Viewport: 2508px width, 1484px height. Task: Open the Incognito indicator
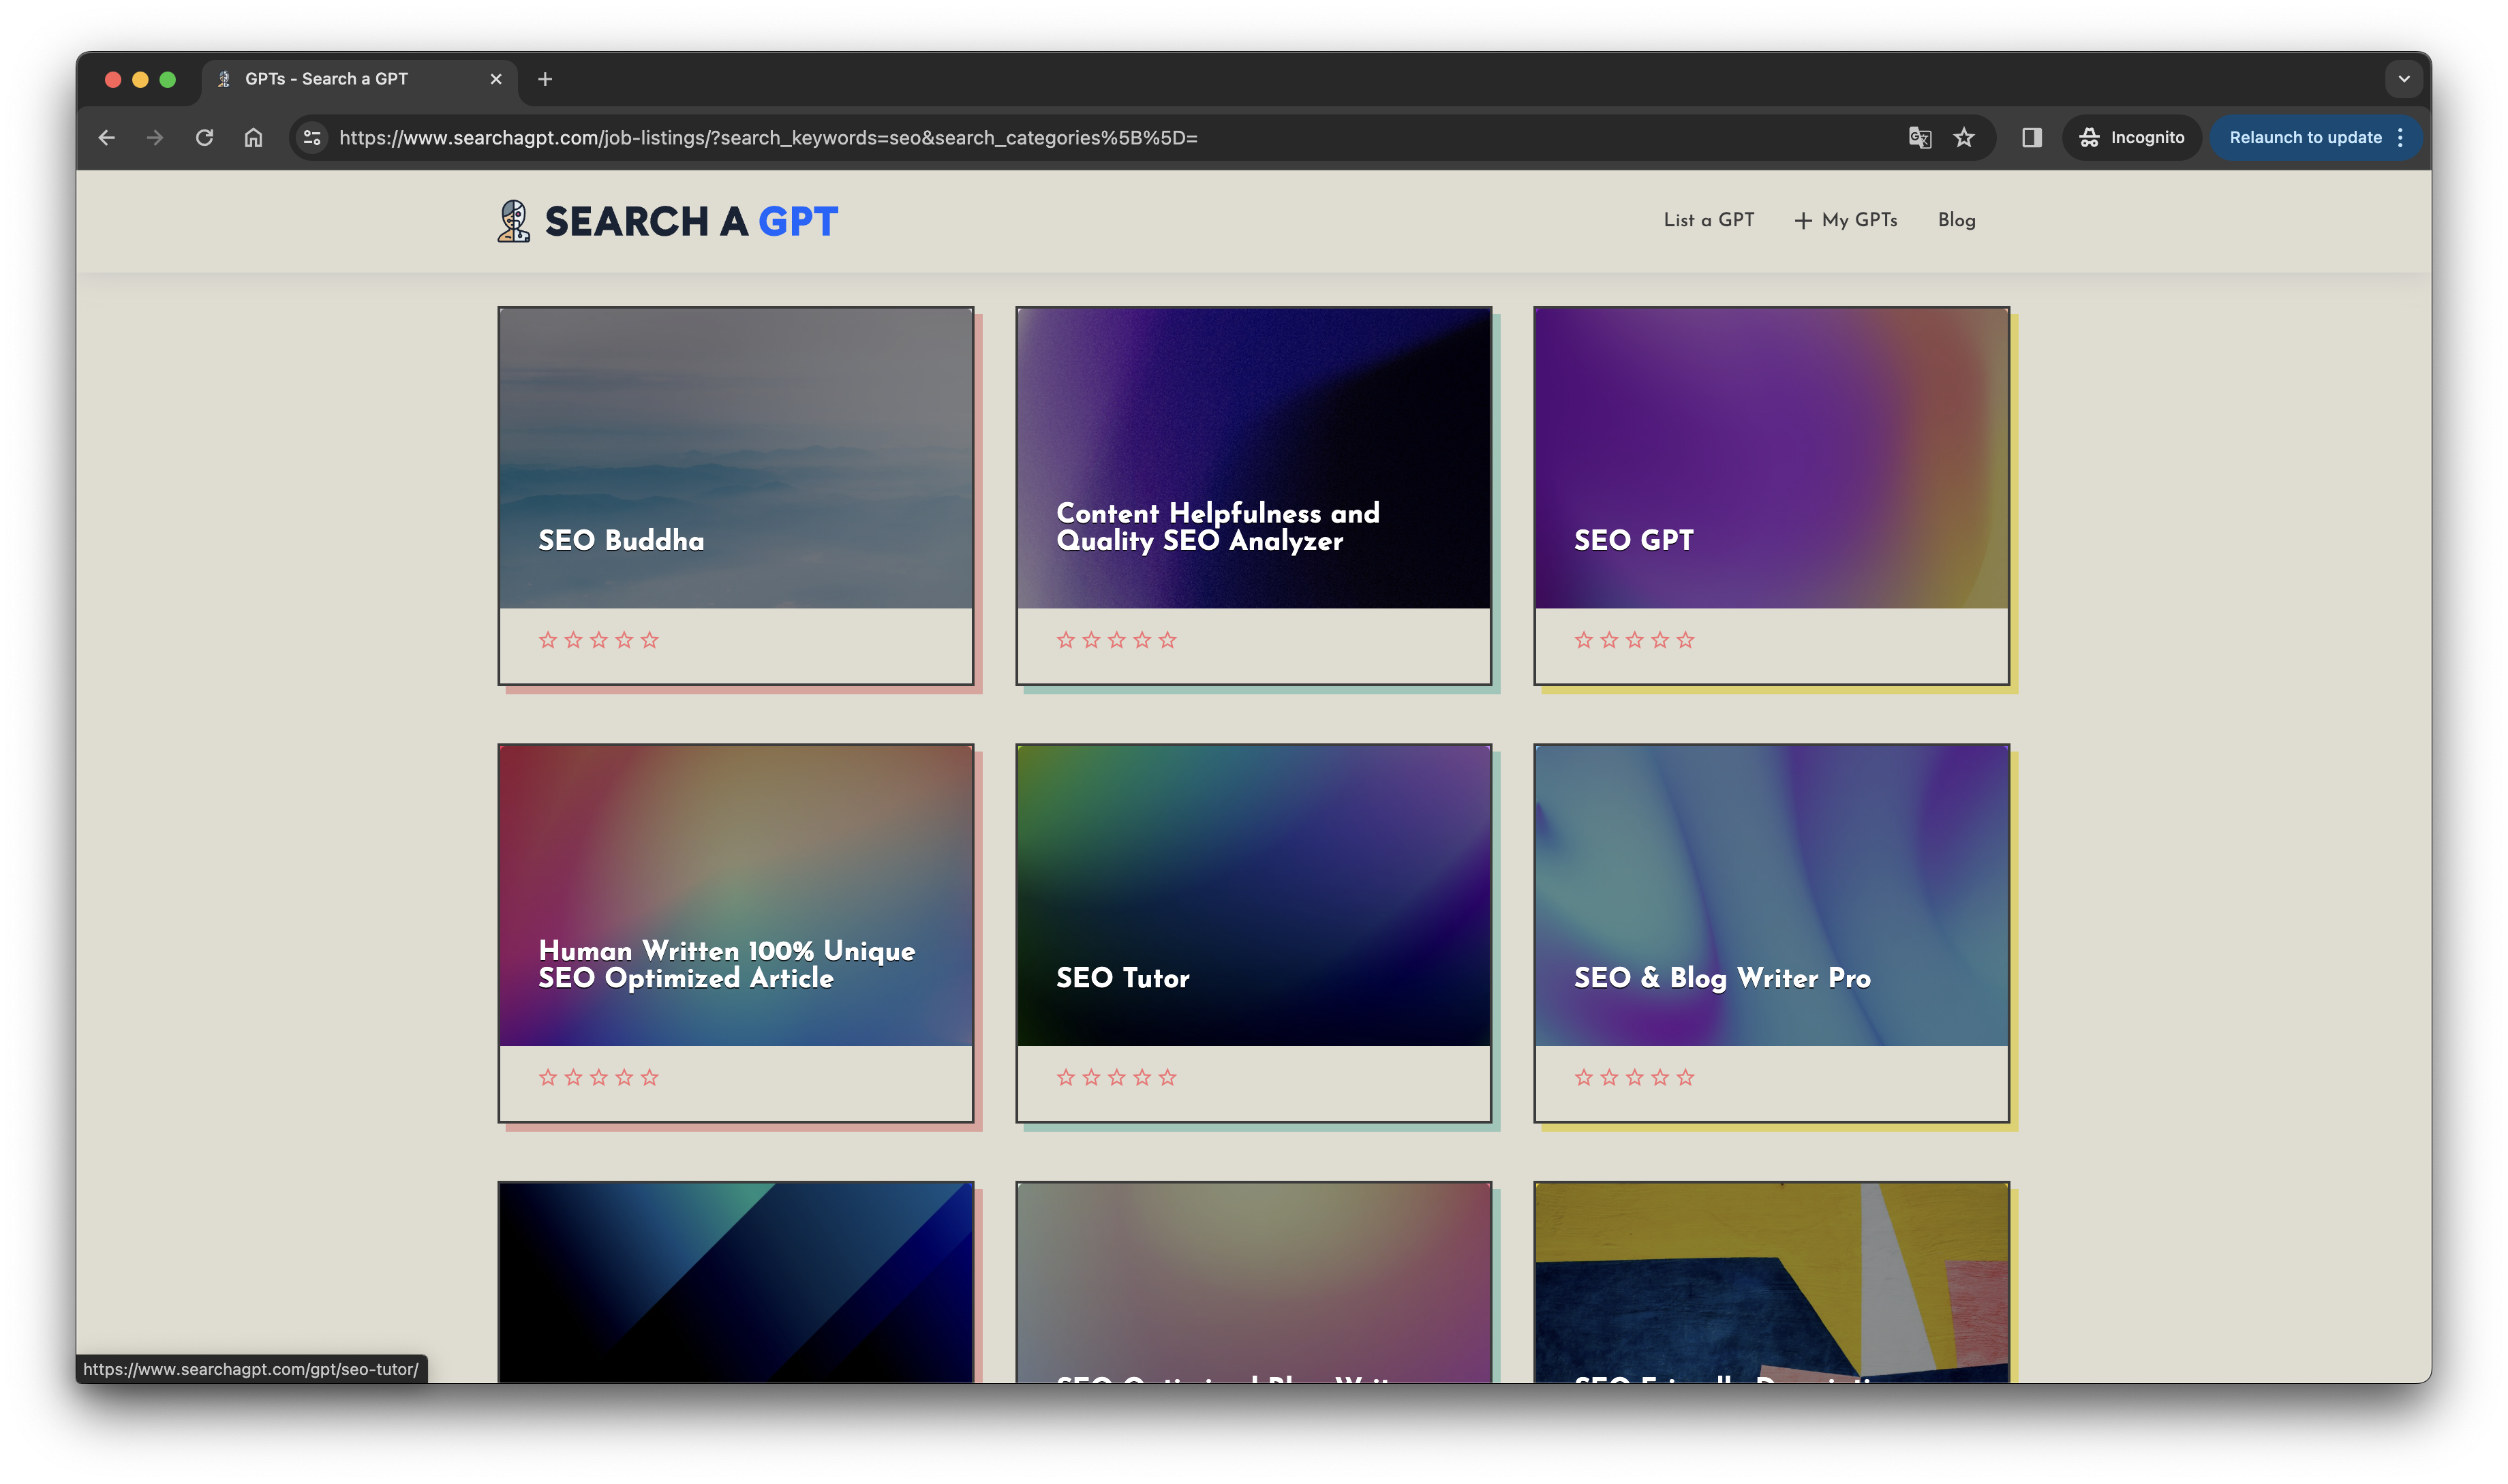[x=2132, y=138]
